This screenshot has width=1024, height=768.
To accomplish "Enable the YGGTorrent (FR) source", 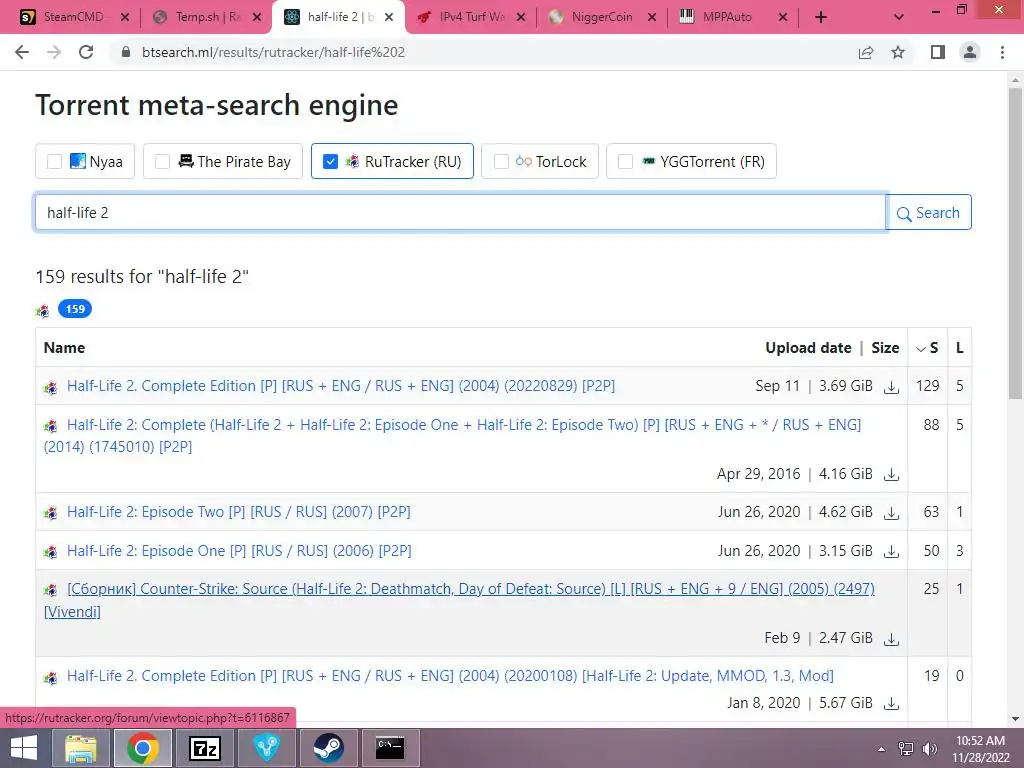I will pyautogui.click(x=625, y=161).
